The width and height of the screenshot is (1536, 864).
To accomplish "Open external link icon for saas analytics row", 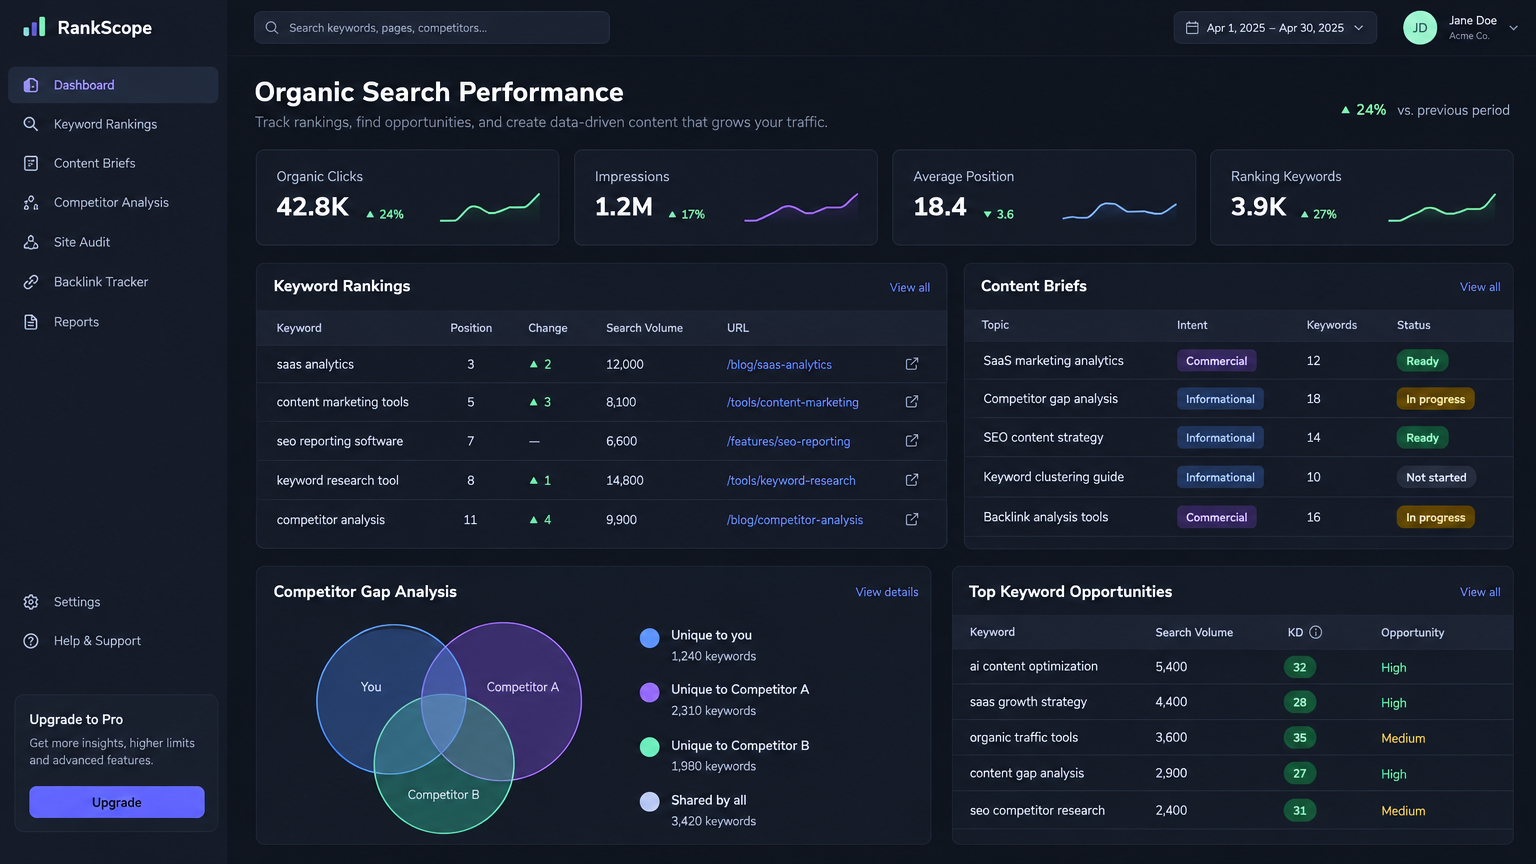I will (x=912, y=364).
